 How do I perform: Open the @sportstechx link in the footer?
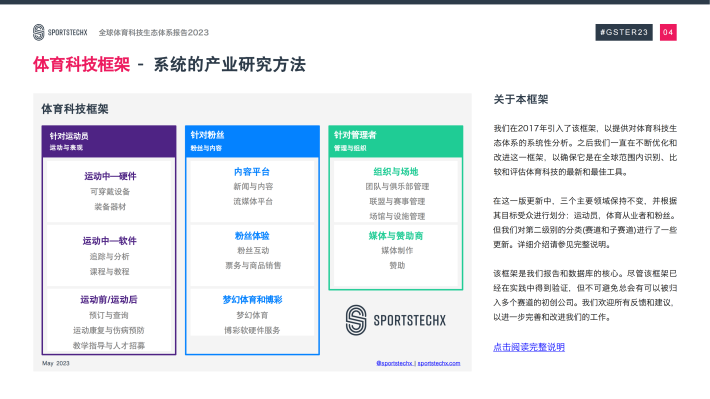pyautogui.click(x=394, y=363)
